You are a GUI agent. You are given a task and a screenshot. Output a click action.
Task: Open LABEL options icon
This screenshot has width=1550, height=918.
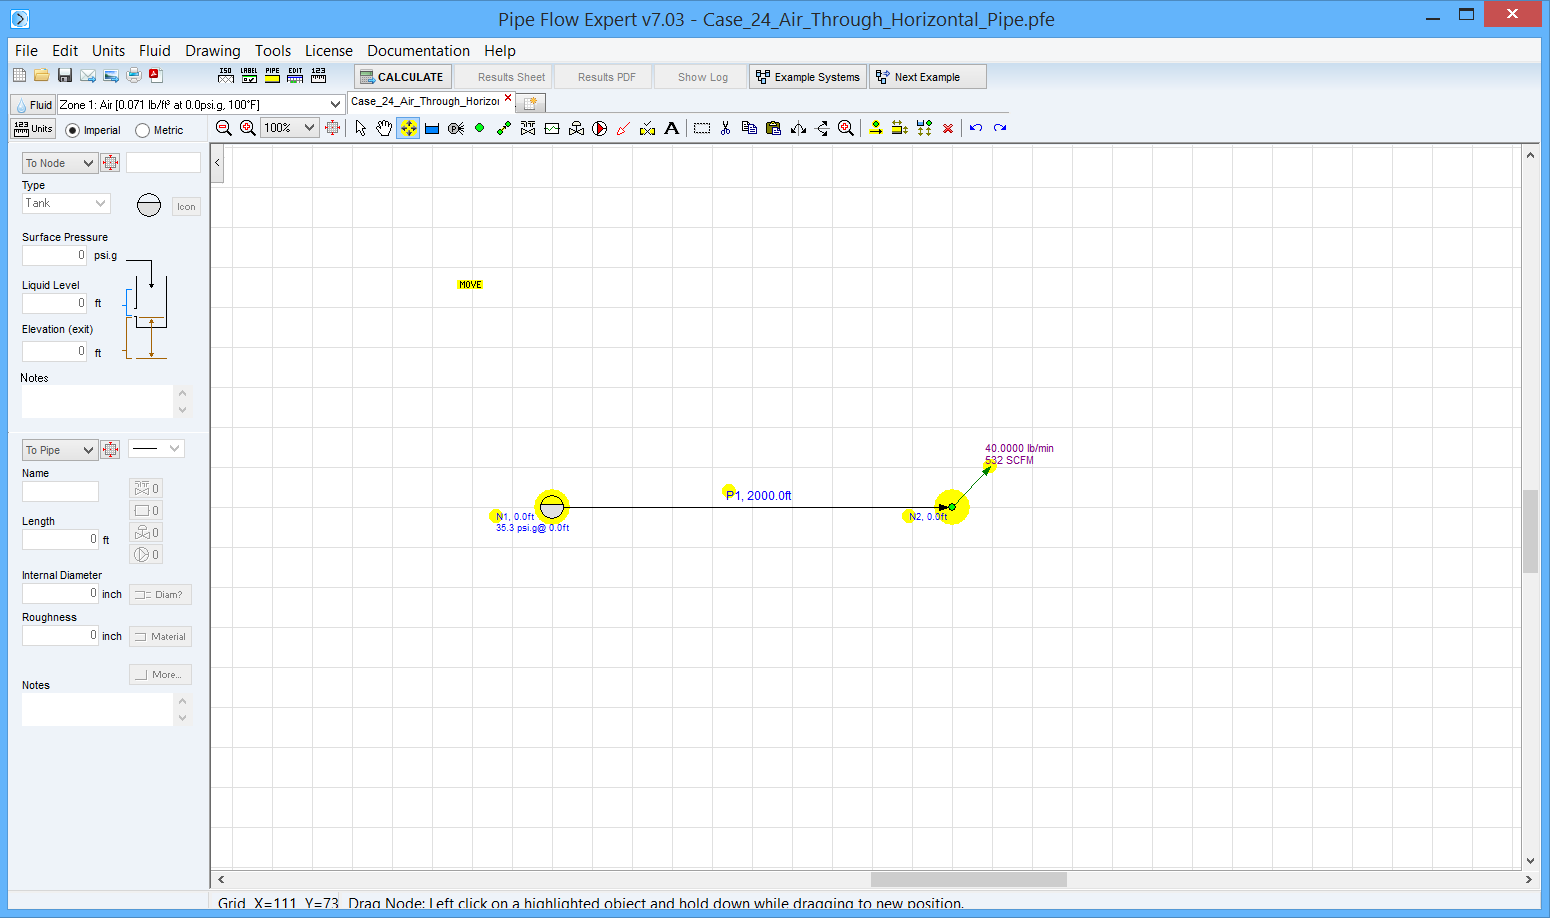[x=249, y=76]
